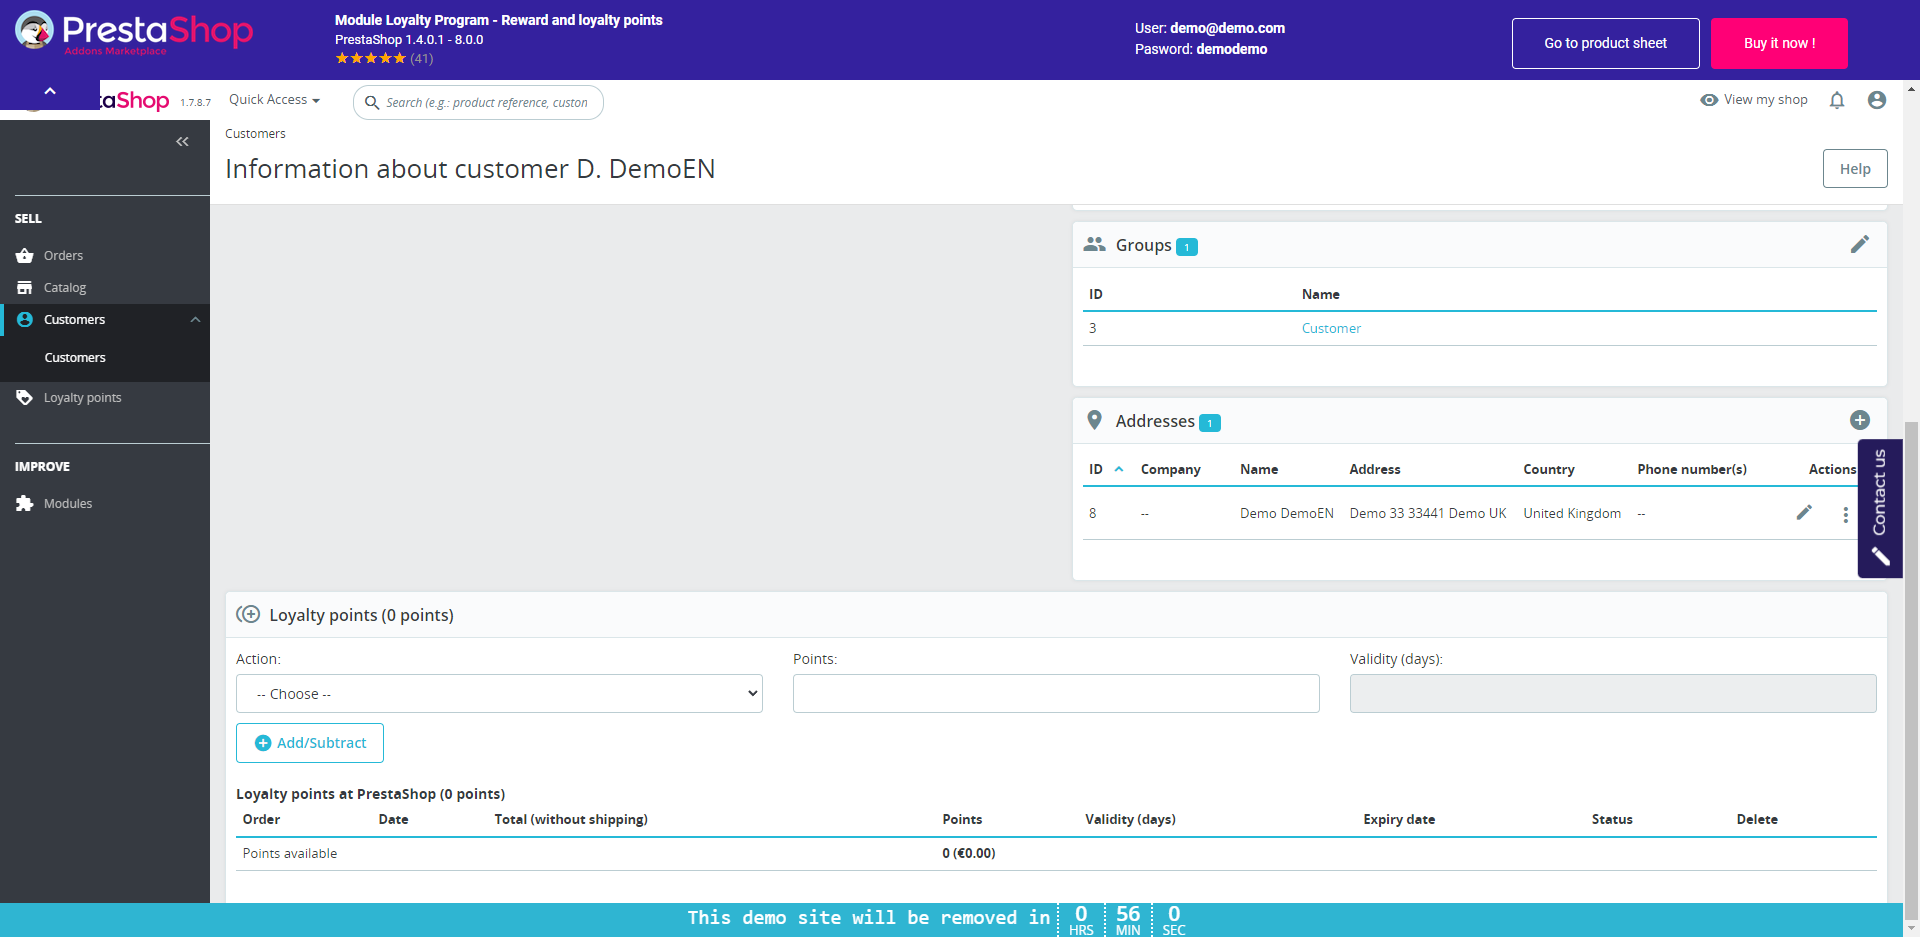1920x937 pixels.
Task: Open the Action Choose dropdown
Action: 499,694
